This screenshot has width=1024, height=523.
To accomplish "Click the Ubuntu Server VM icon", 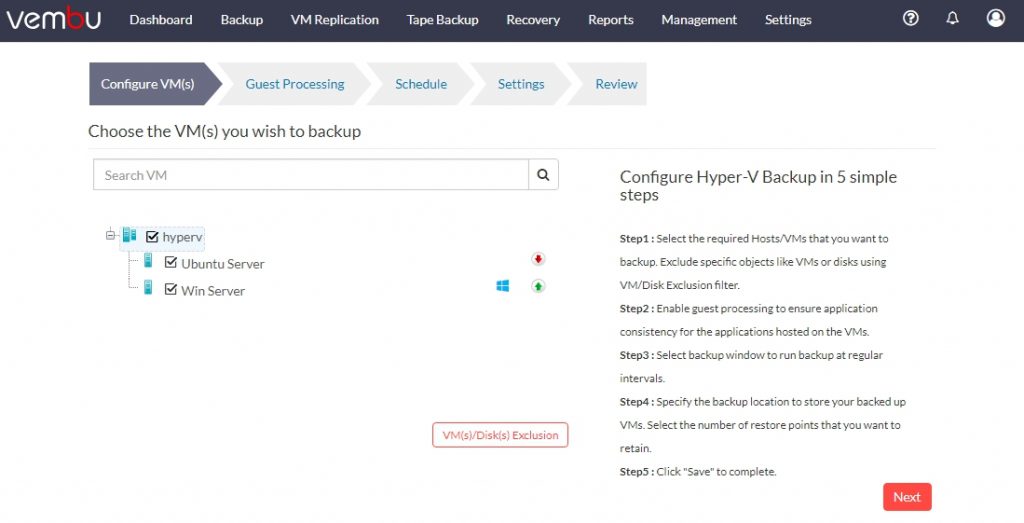I will (148, 261).
